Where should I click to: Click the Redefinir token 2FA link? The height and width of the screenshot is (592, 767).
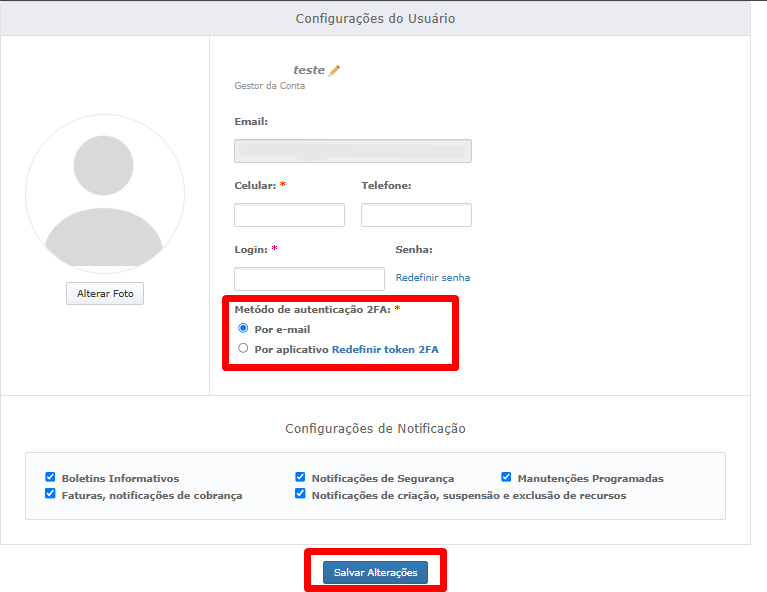(x=385, y=350)
